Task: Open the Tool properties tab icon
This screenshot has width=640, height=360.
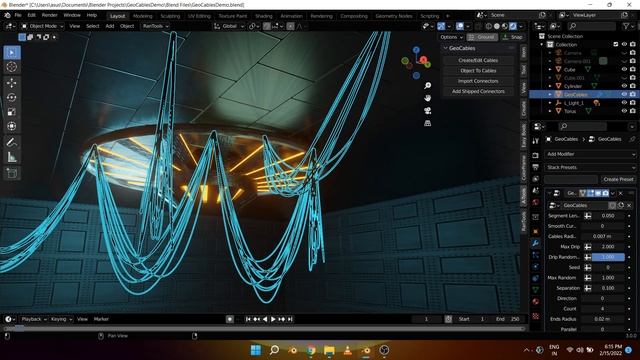Action: click(x=536, y=141)
